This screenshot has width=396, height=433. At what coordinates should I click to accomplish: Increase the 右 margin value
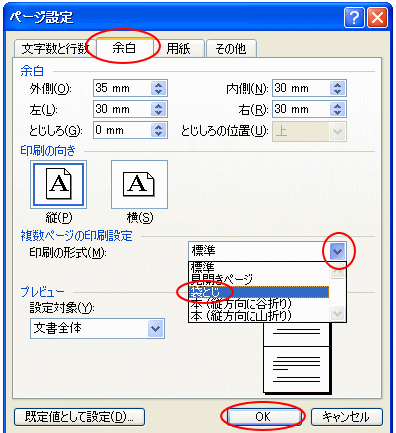point(338,106)
